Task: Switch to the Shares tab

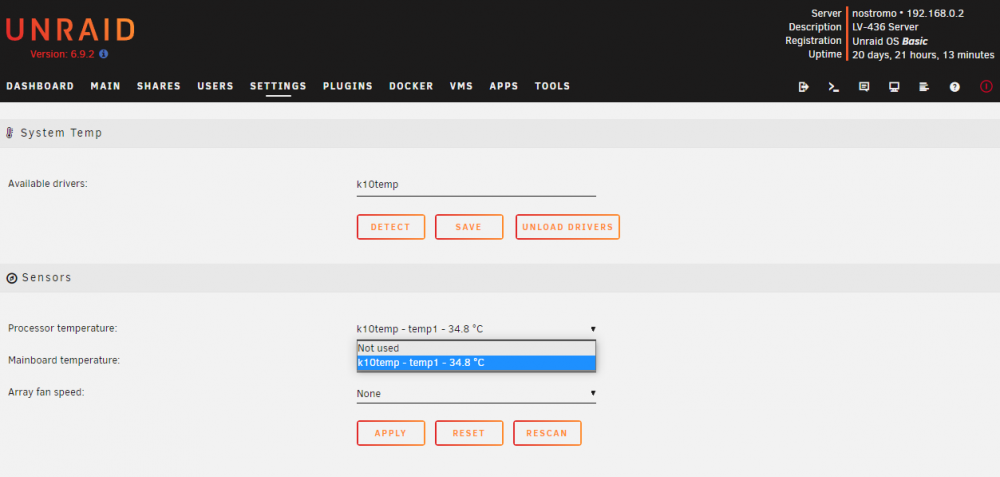Action: (x=159, y=86)
